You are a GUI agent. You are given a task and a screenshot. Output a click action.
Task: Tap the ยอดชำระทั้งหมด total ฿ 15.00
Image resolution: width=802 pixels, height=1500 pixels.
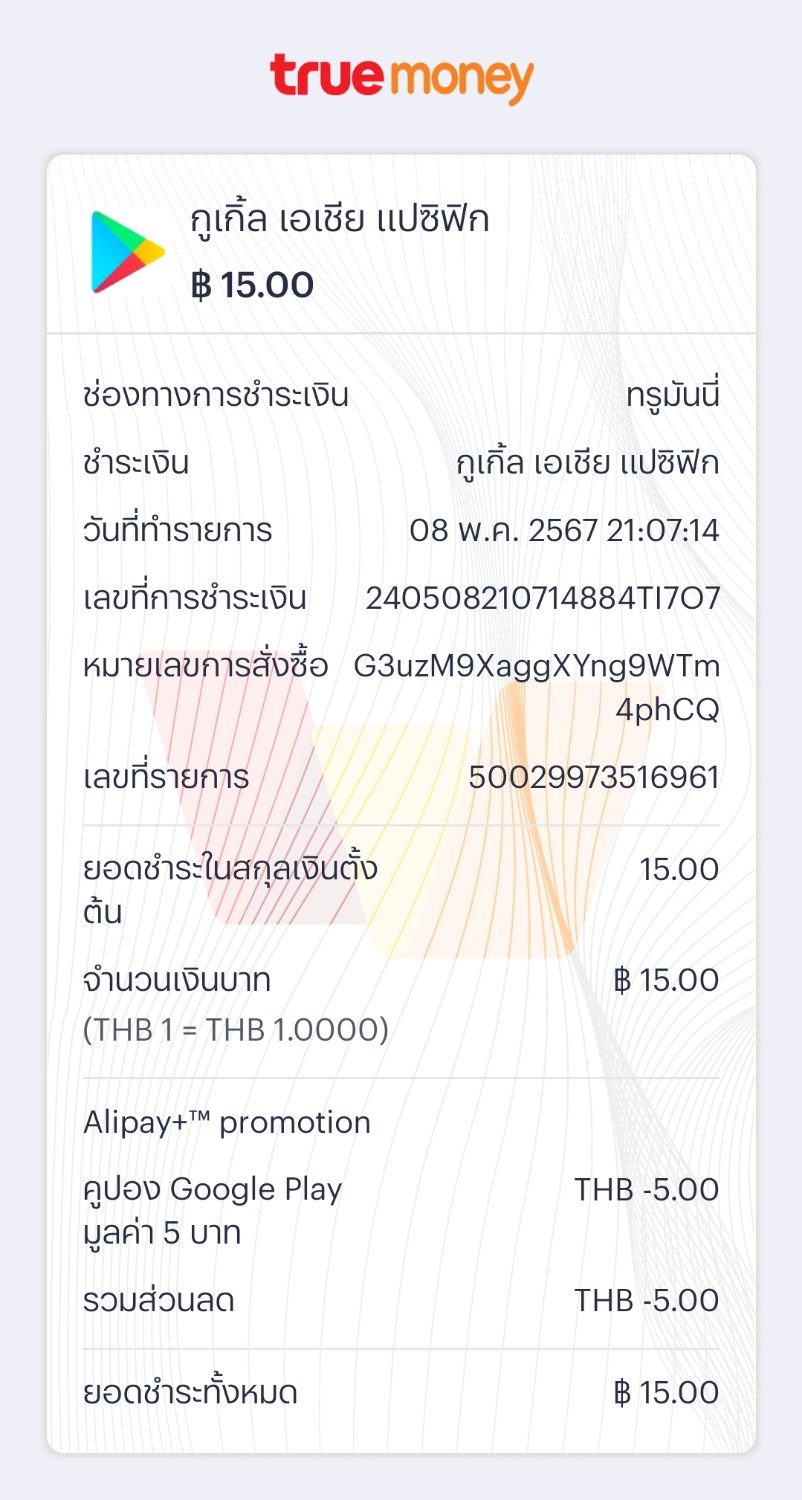[x=667, y=1393]
